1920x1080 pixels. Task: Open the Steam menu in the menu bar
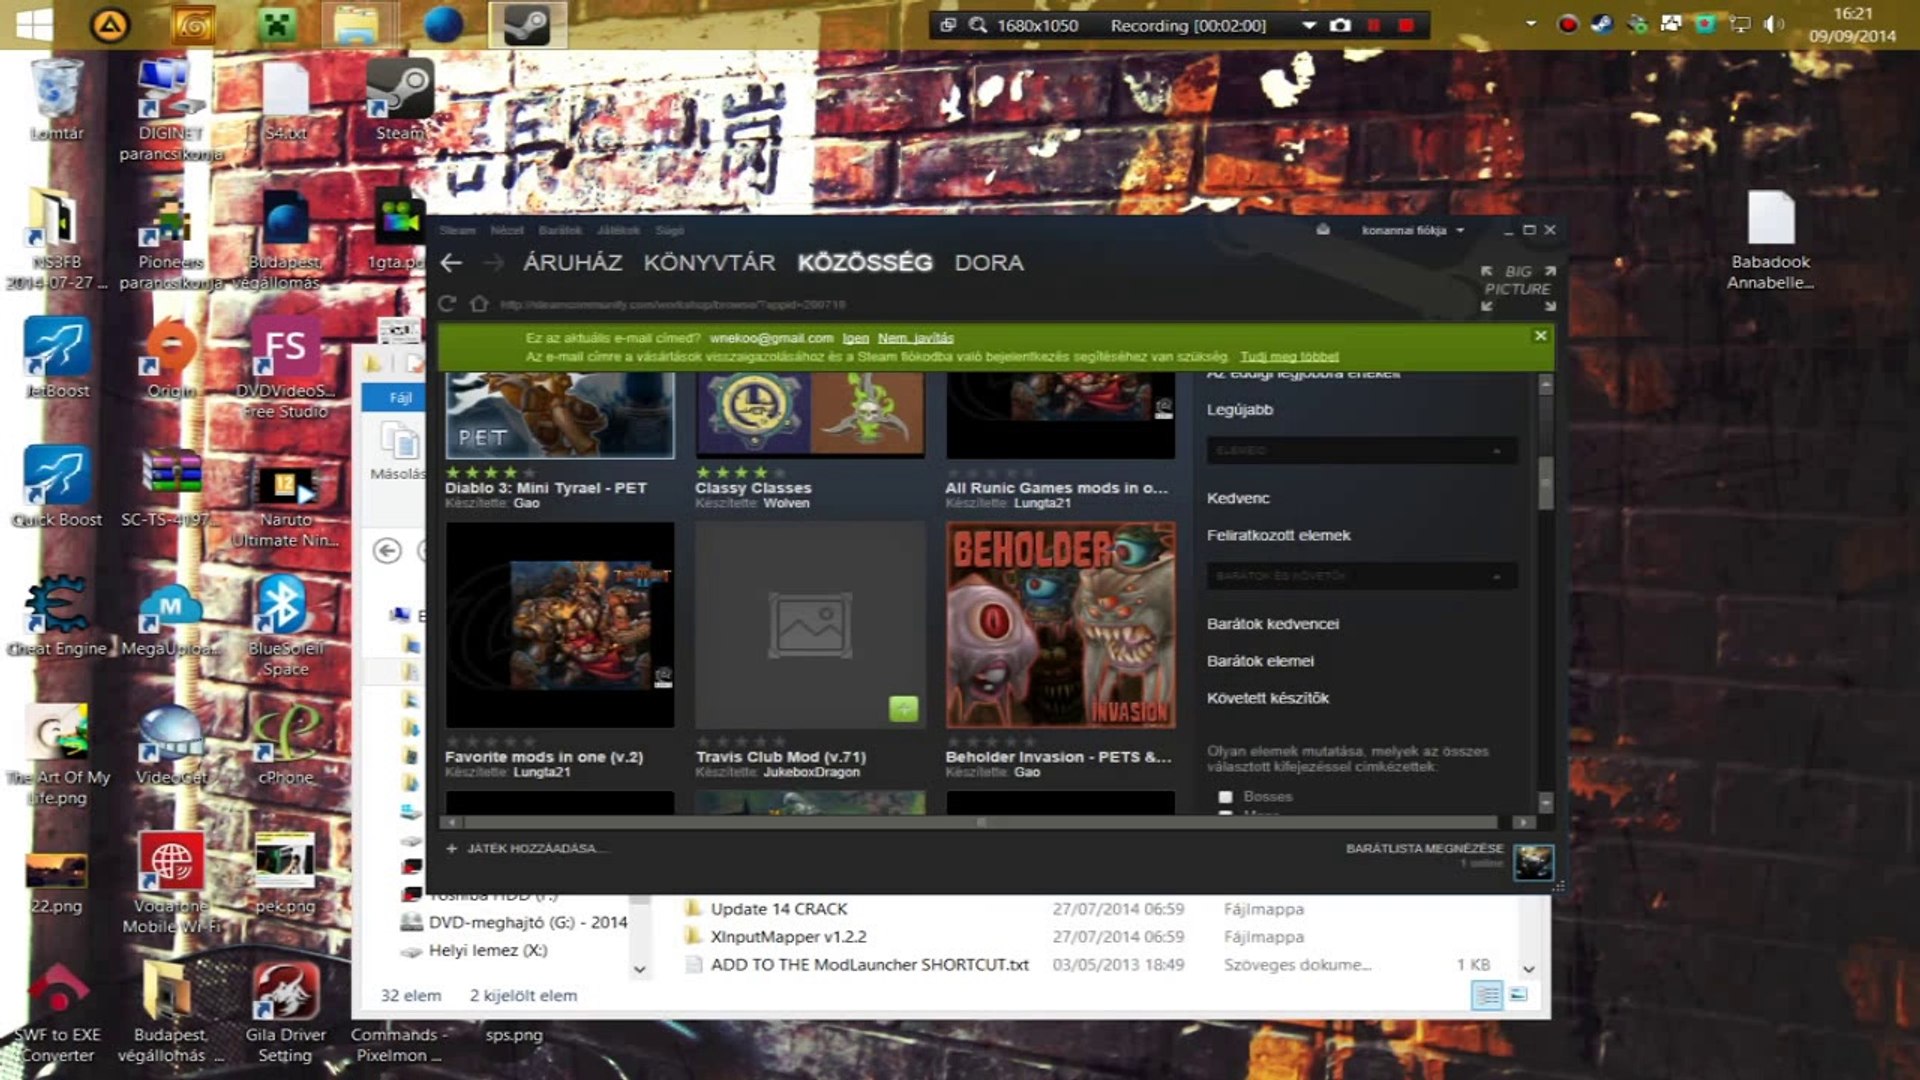coord(457,230)
